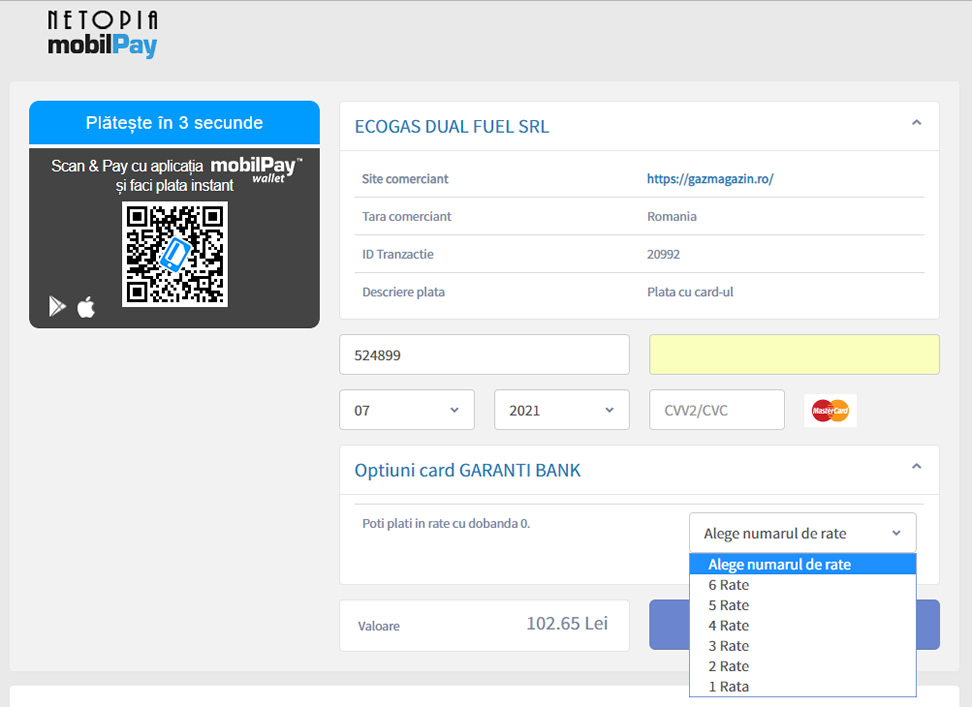Click the Alege numarul de rate combo box

tap(802, 533)
